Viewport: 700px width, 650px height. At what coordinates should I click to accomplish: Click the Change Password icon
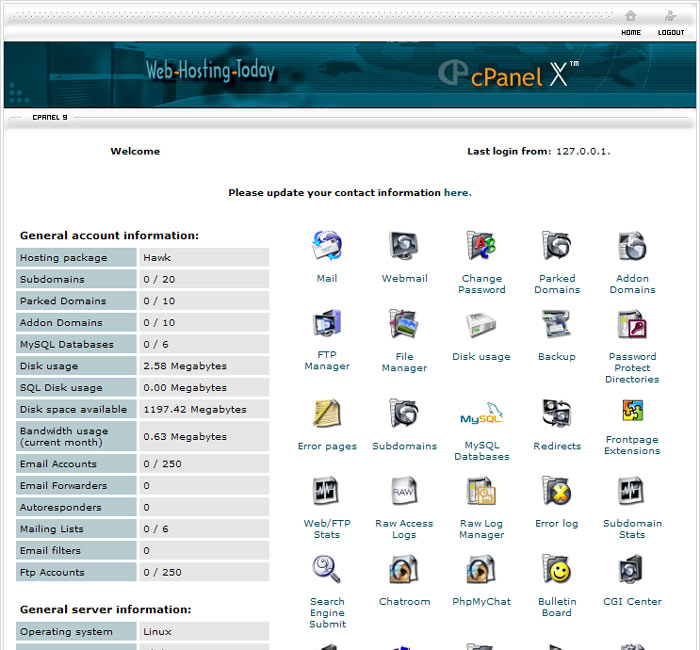tap(481, 246)
